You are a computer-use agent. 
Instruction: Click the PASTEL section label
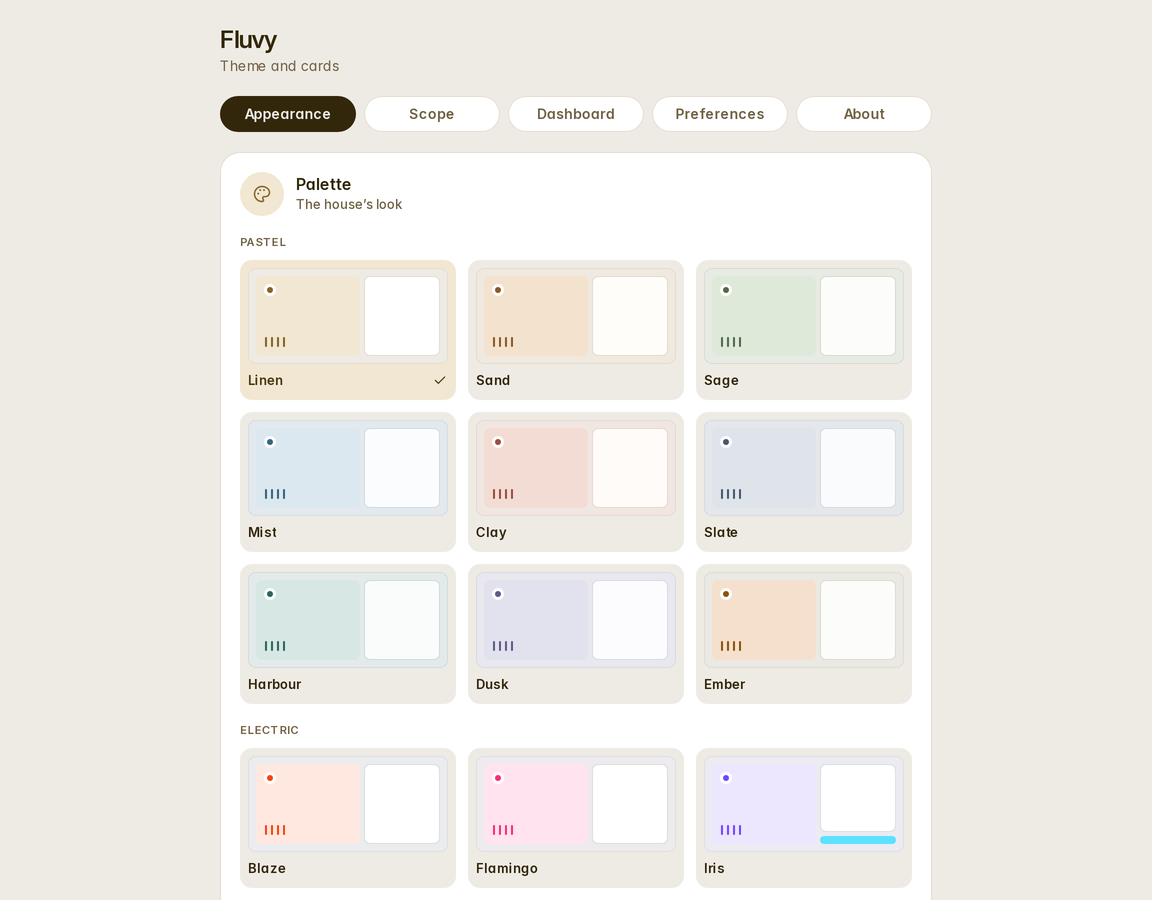pyautogui.click(x=263, y=242)
